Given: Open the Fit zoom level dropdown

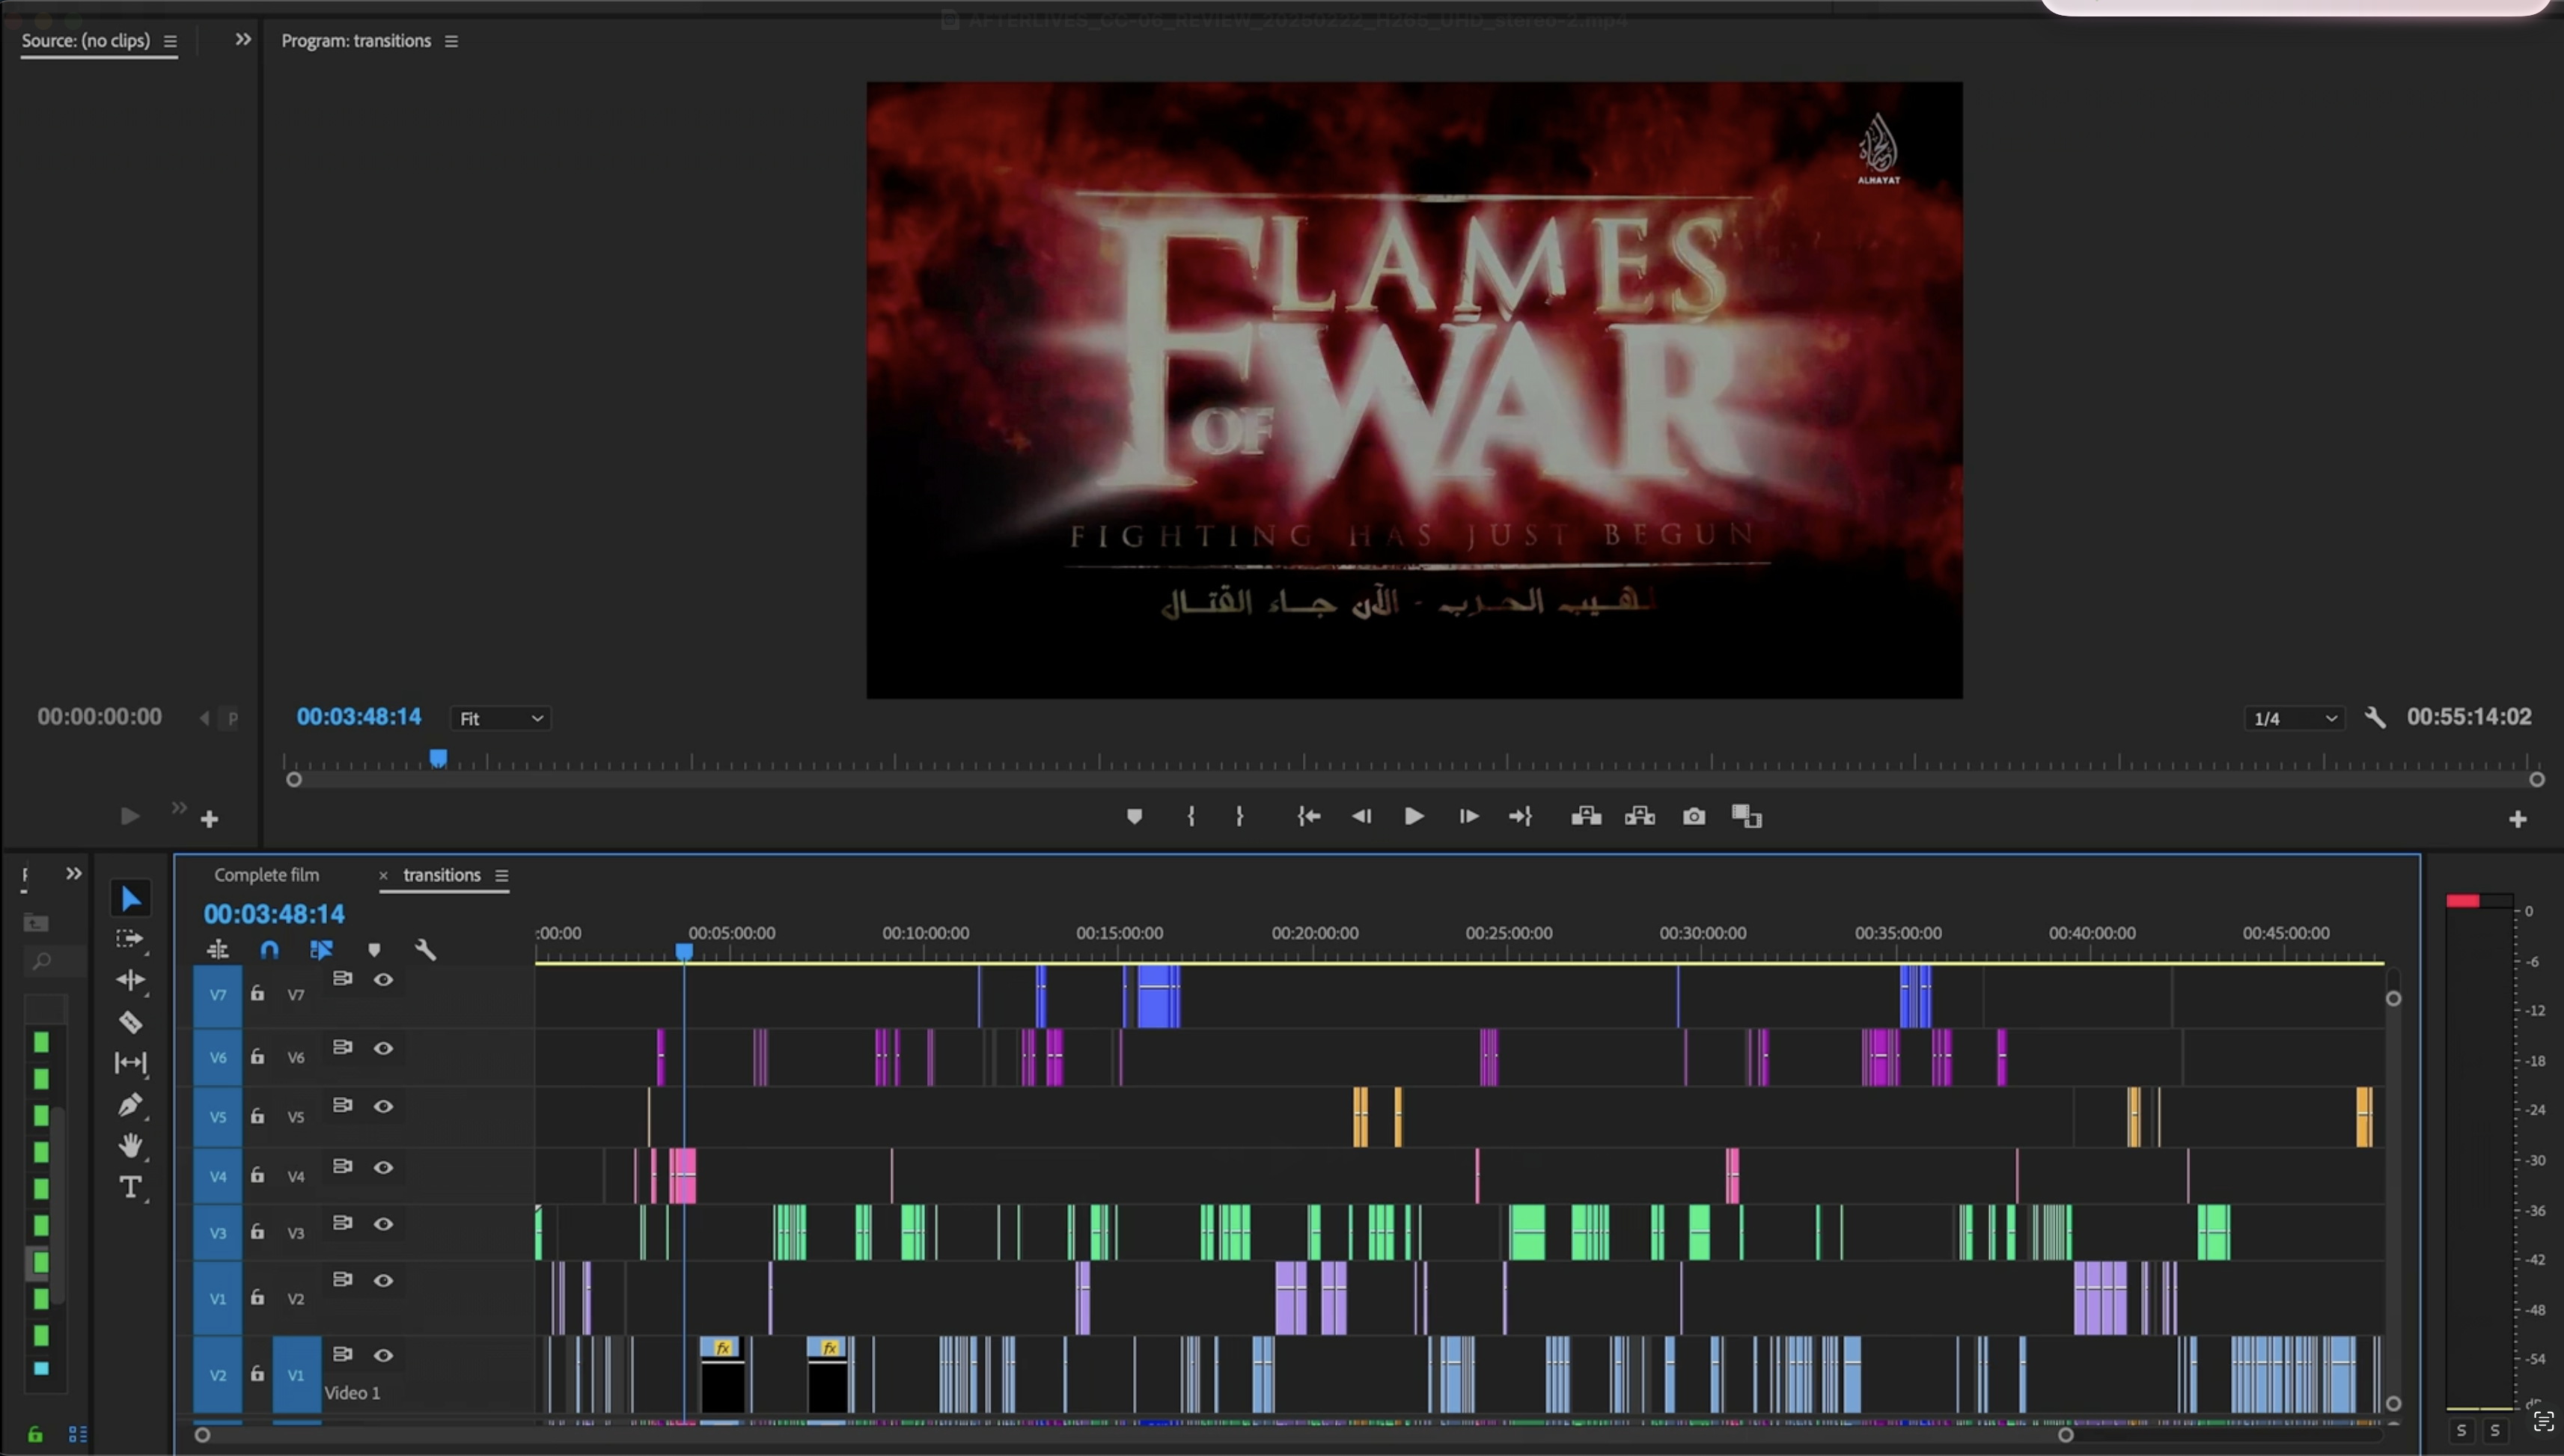Looking at the screenshot, I should [x=501, y=718].
